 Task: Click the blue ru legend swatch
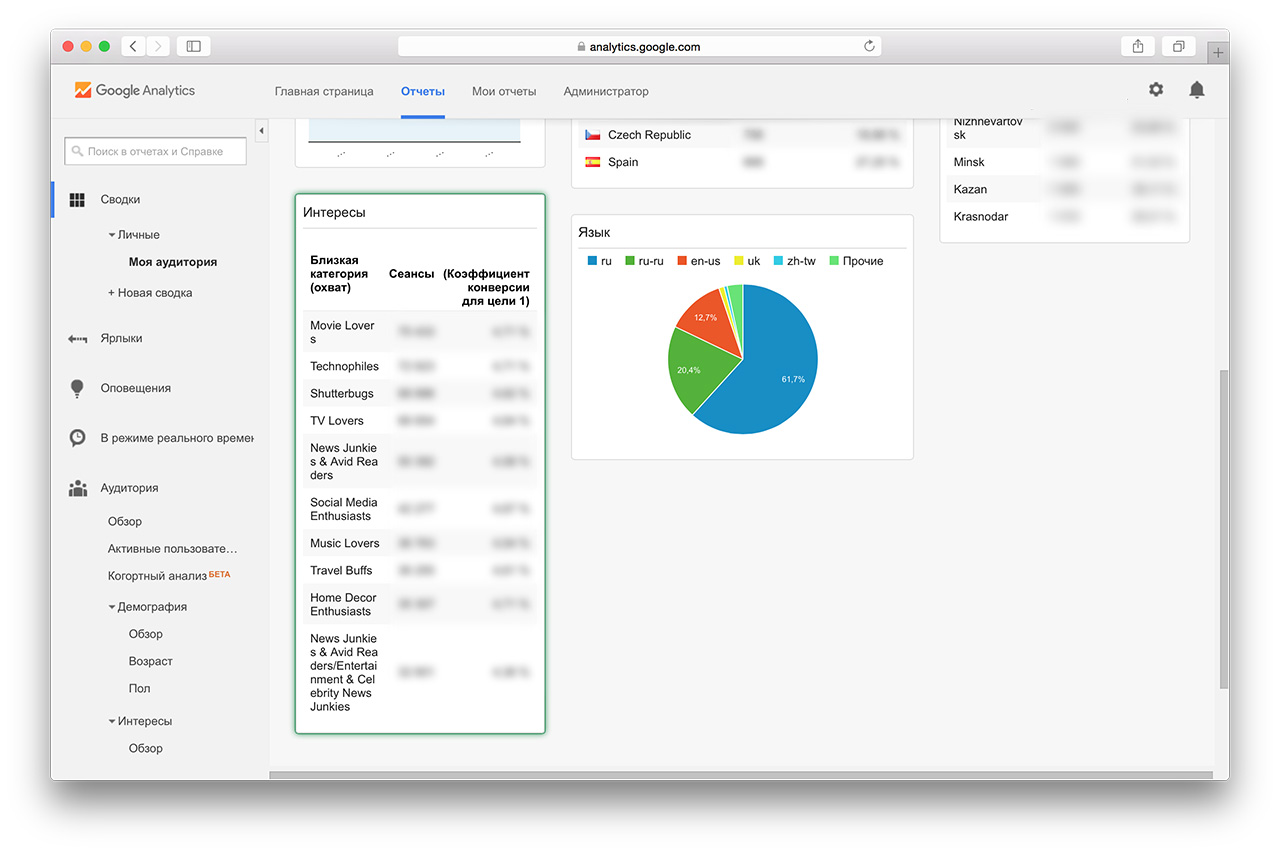click(x=592, y=261)
